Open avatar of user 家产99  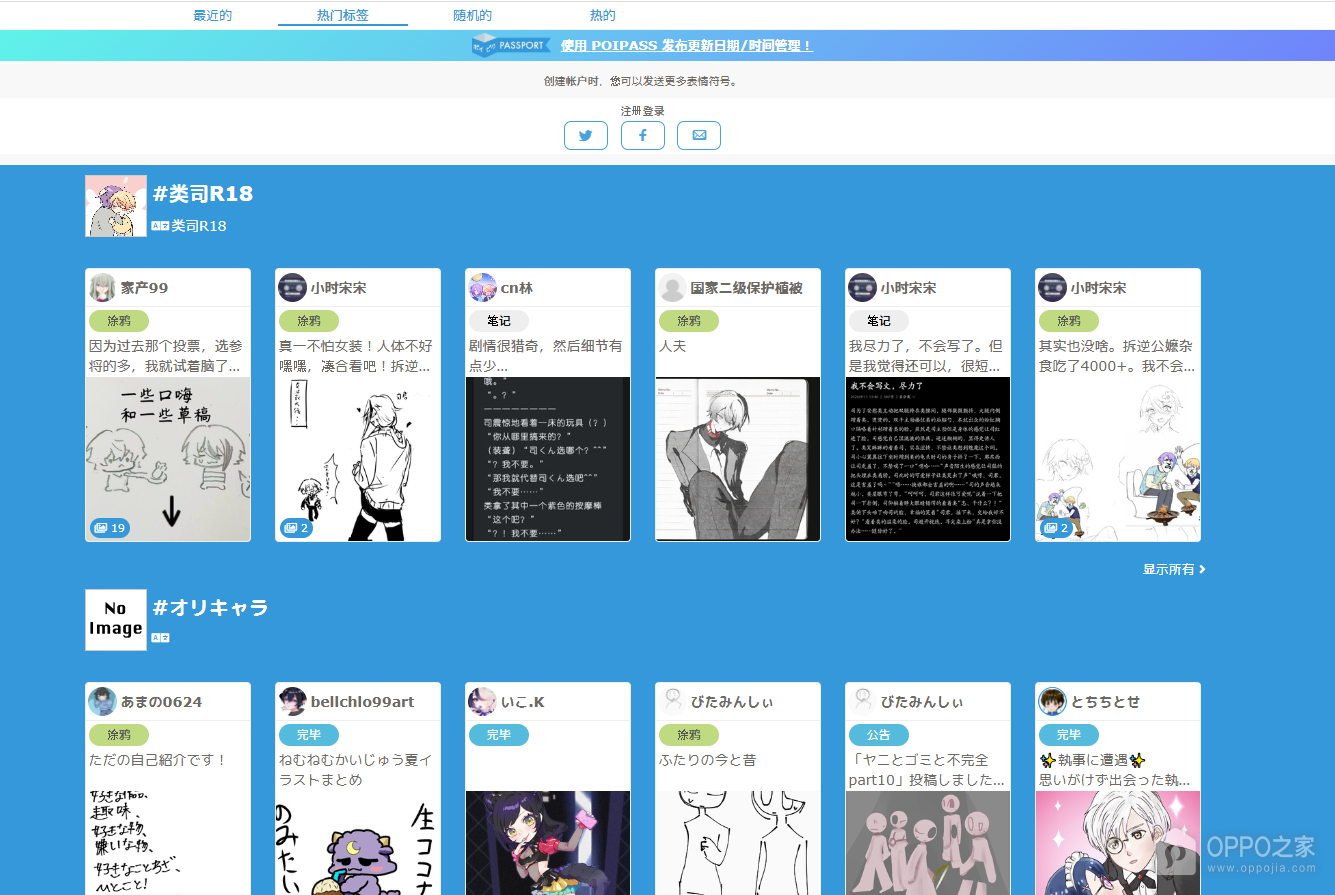(x=102, y=288)
